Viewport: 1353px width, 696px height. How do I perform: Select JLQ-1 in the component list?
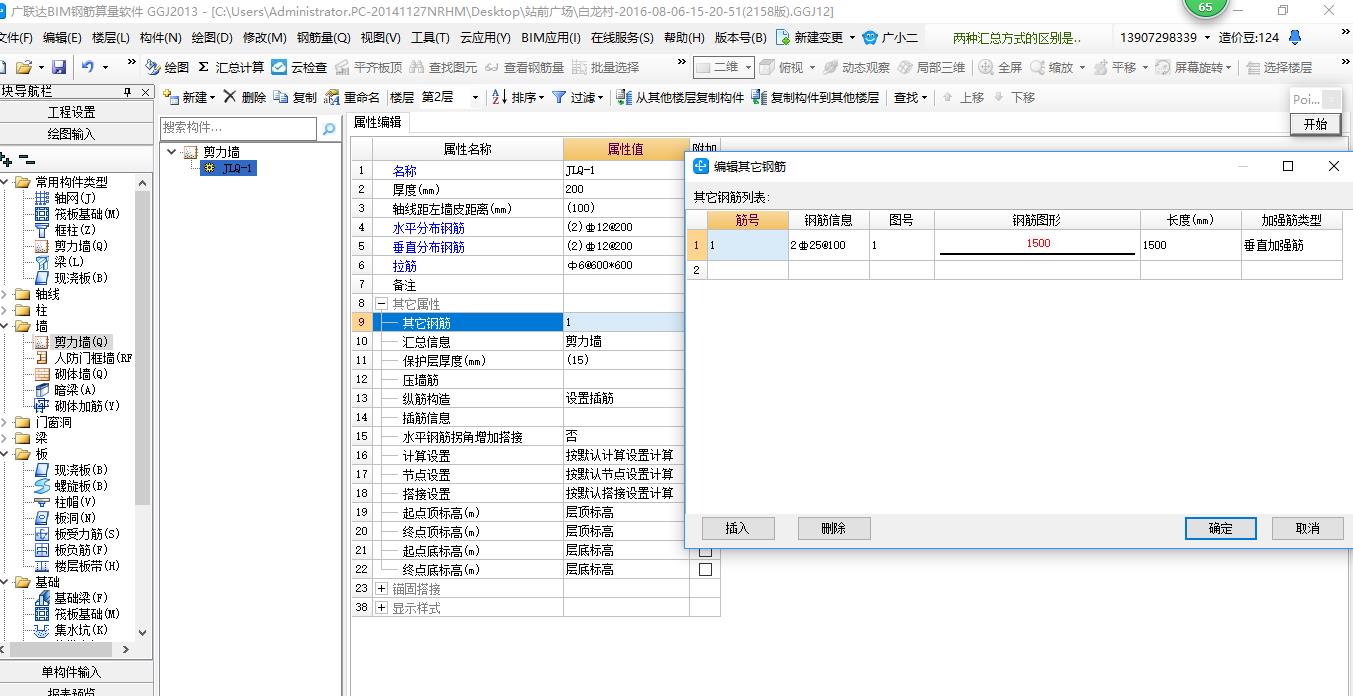tap(229, 168)
